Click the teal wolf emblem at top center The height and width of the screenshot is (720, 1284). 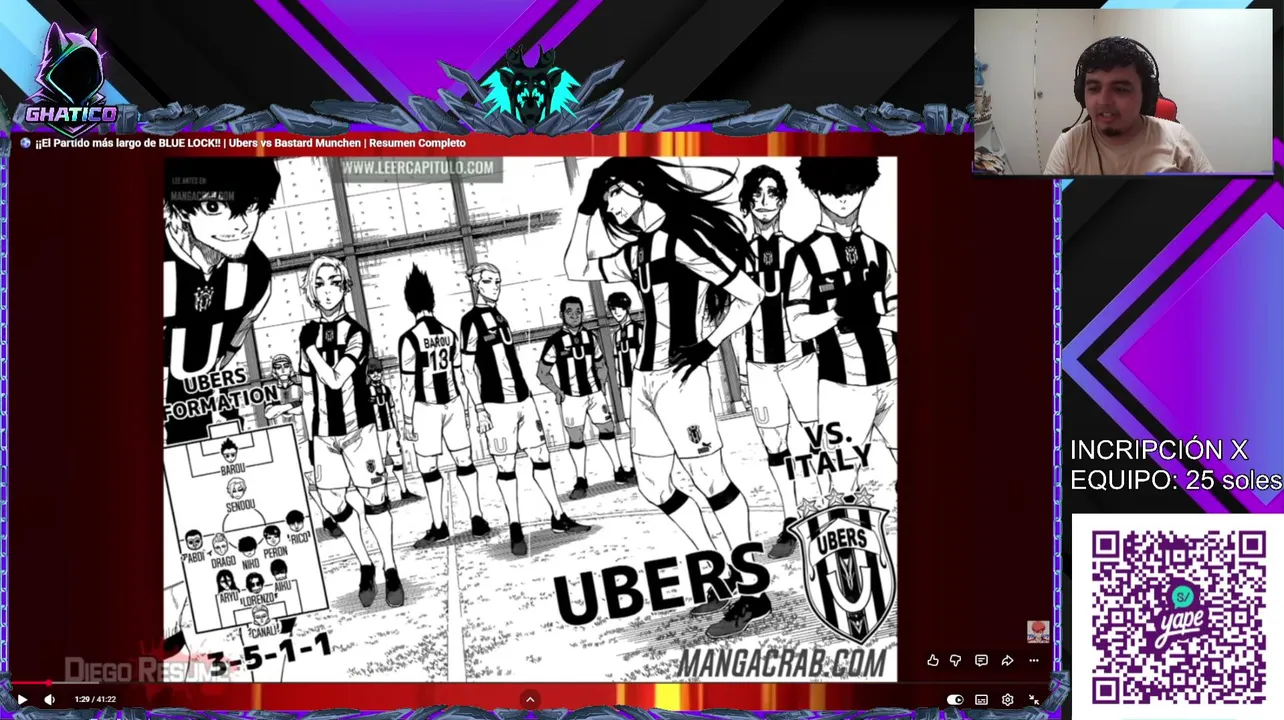pos(531,90)
